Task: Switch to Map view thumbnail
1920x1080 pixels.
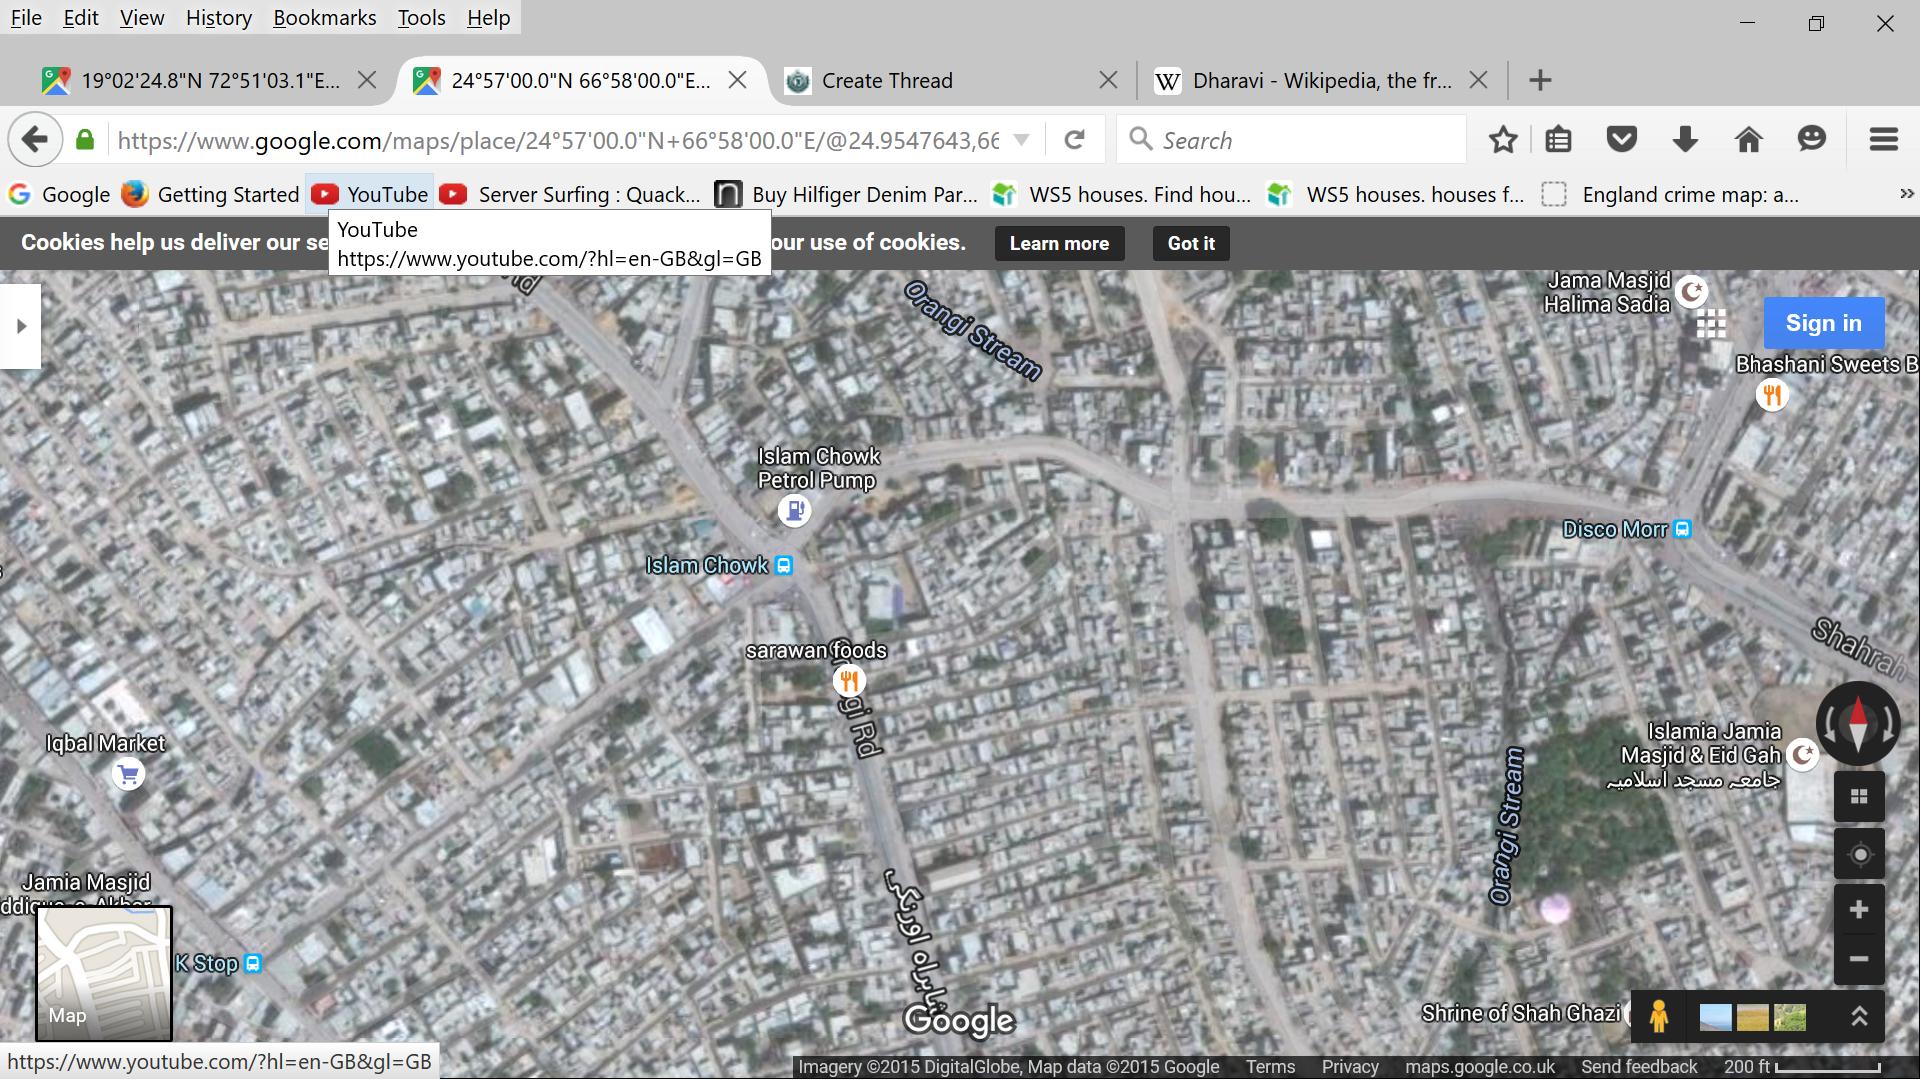Action: tap(104, 973)
